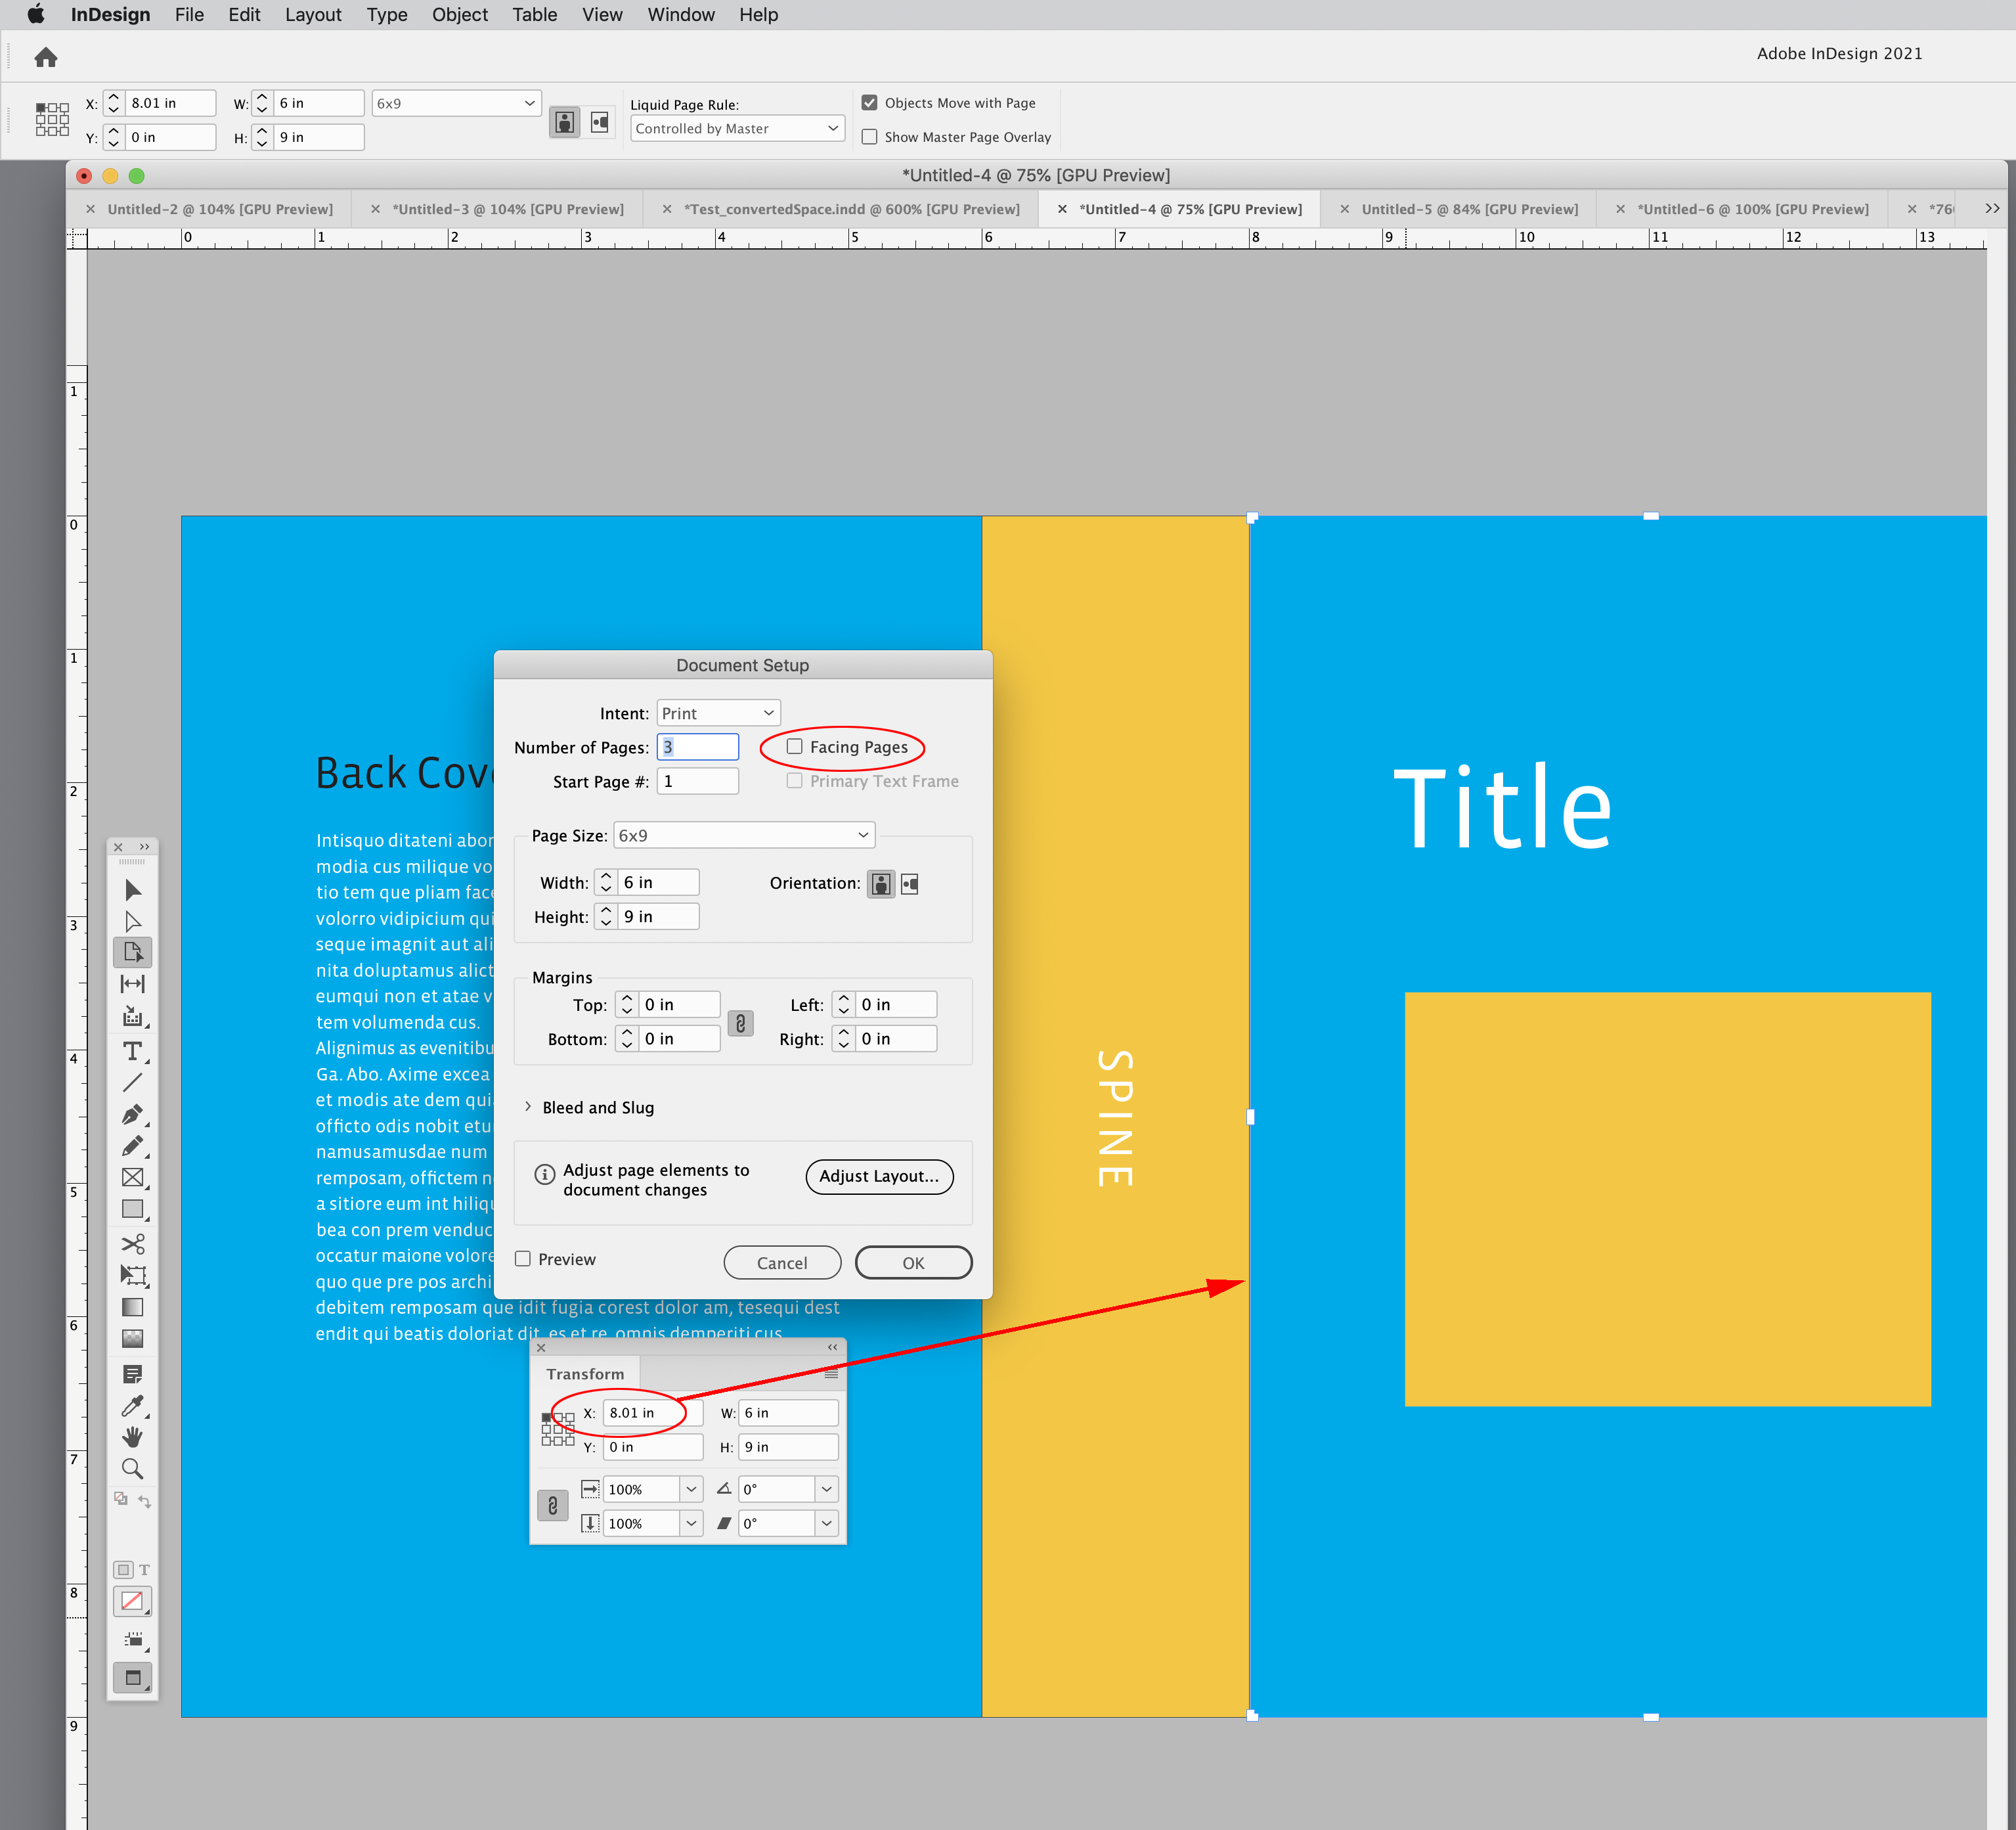Viewport: 2016px width, 1830px height.
Task: Select the Rectangle tool
Action: [133, 1209]
